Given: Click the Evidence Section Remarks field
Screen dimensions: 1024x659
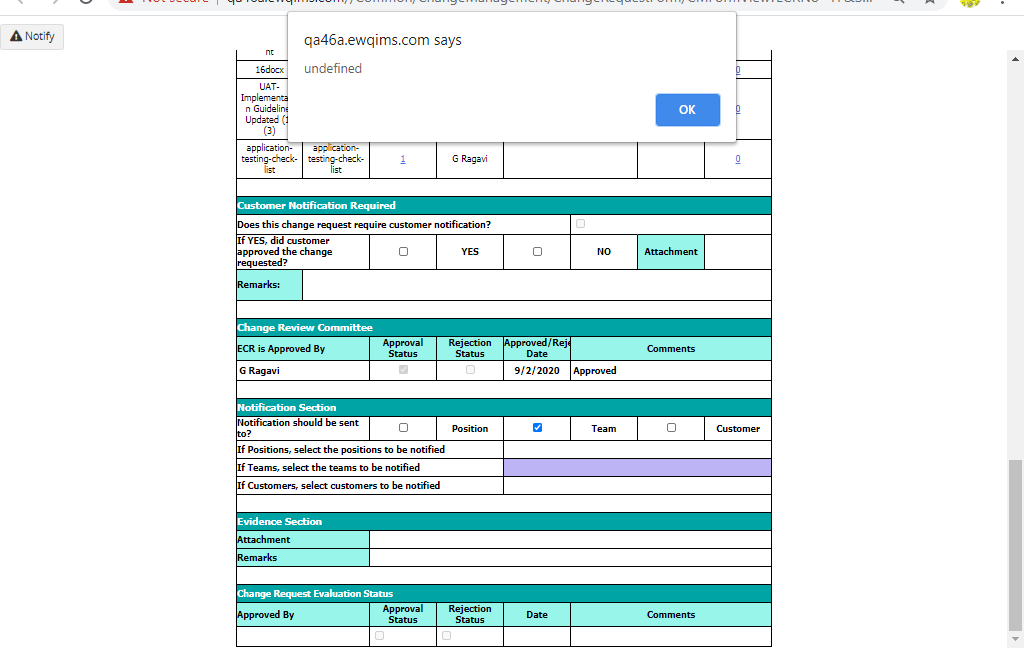Looking at the screenshot, I should (x=570, y=558).
